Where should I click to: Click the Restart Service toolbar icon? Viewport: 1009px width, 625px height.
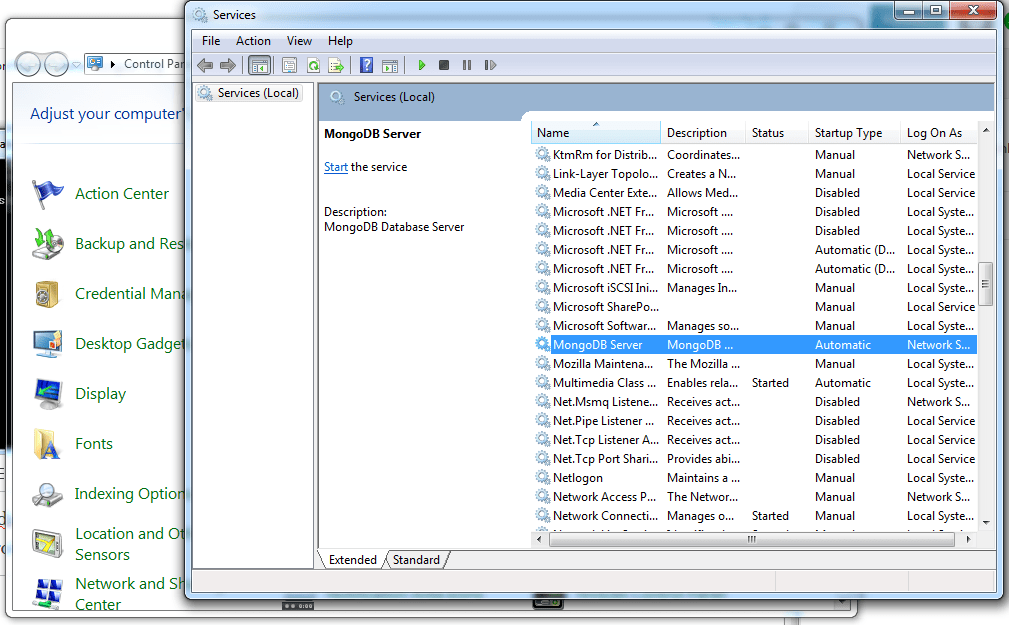pos(490,65)
